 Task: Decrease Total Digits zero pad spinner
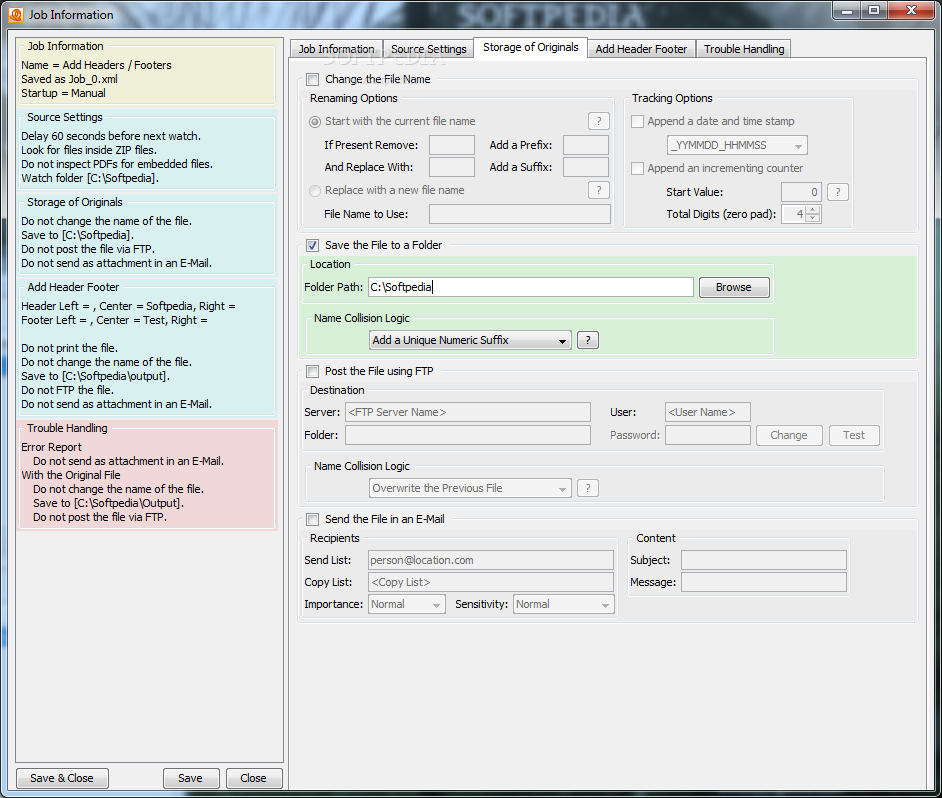tap(812, 218)
